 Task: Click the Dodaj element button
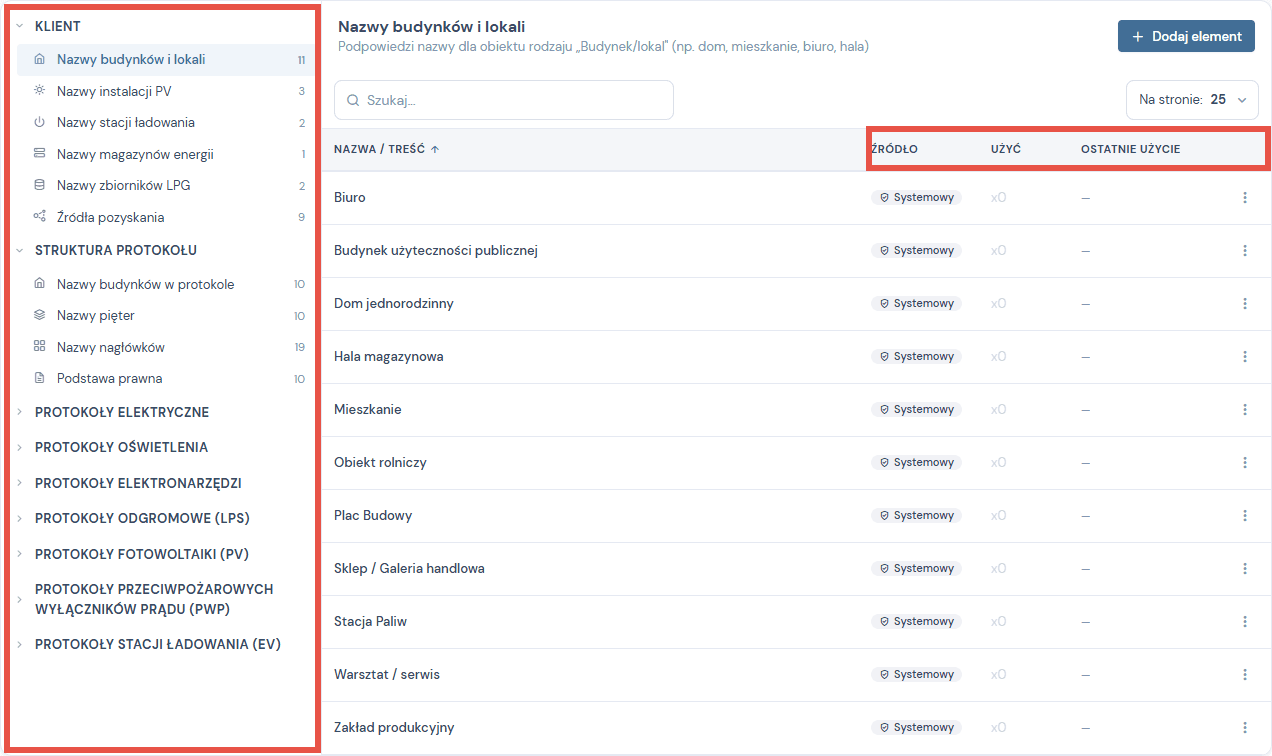[1186, 36]
